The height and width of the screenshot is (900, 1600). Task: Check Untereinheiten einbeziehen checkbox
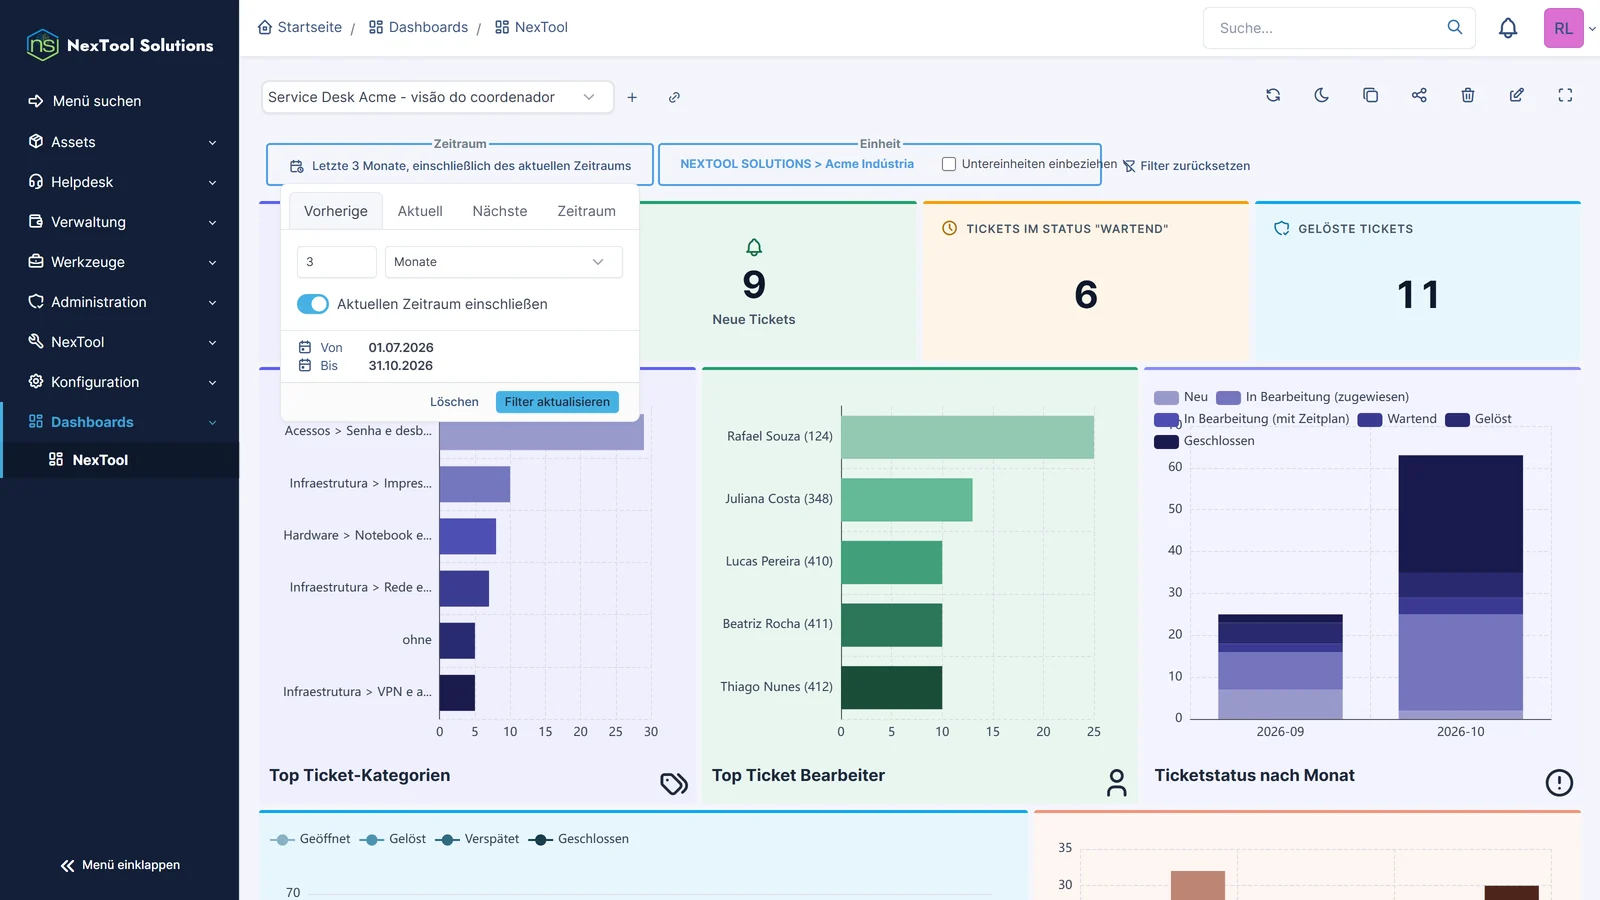pyautogui.click(x=949, y=164)
